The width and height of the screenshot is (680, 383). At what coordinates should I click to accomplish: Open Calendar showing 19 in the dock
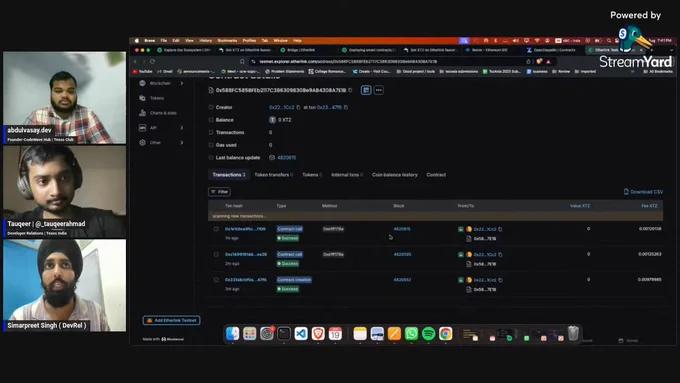335,334
